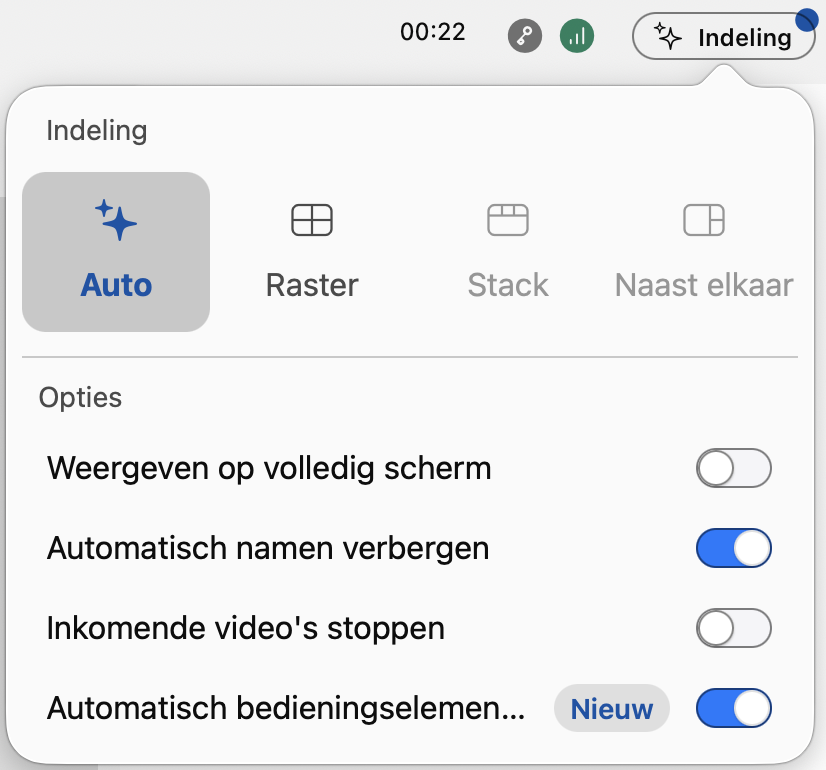This screenshot has height=770, width=826.
Task: Choose the Raster grid layout icon
Action: [312, 220]
